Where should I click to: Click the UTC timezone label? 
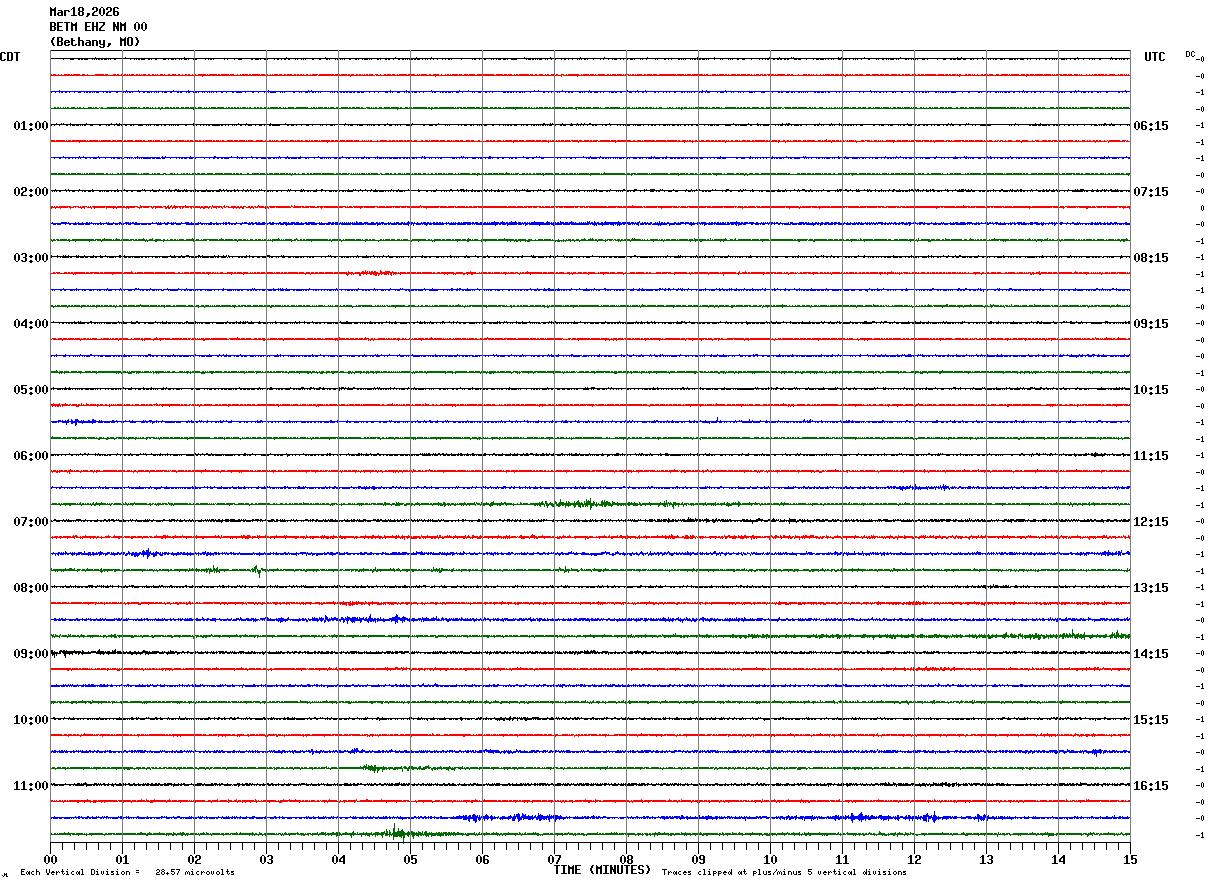tap(1154, 57)
